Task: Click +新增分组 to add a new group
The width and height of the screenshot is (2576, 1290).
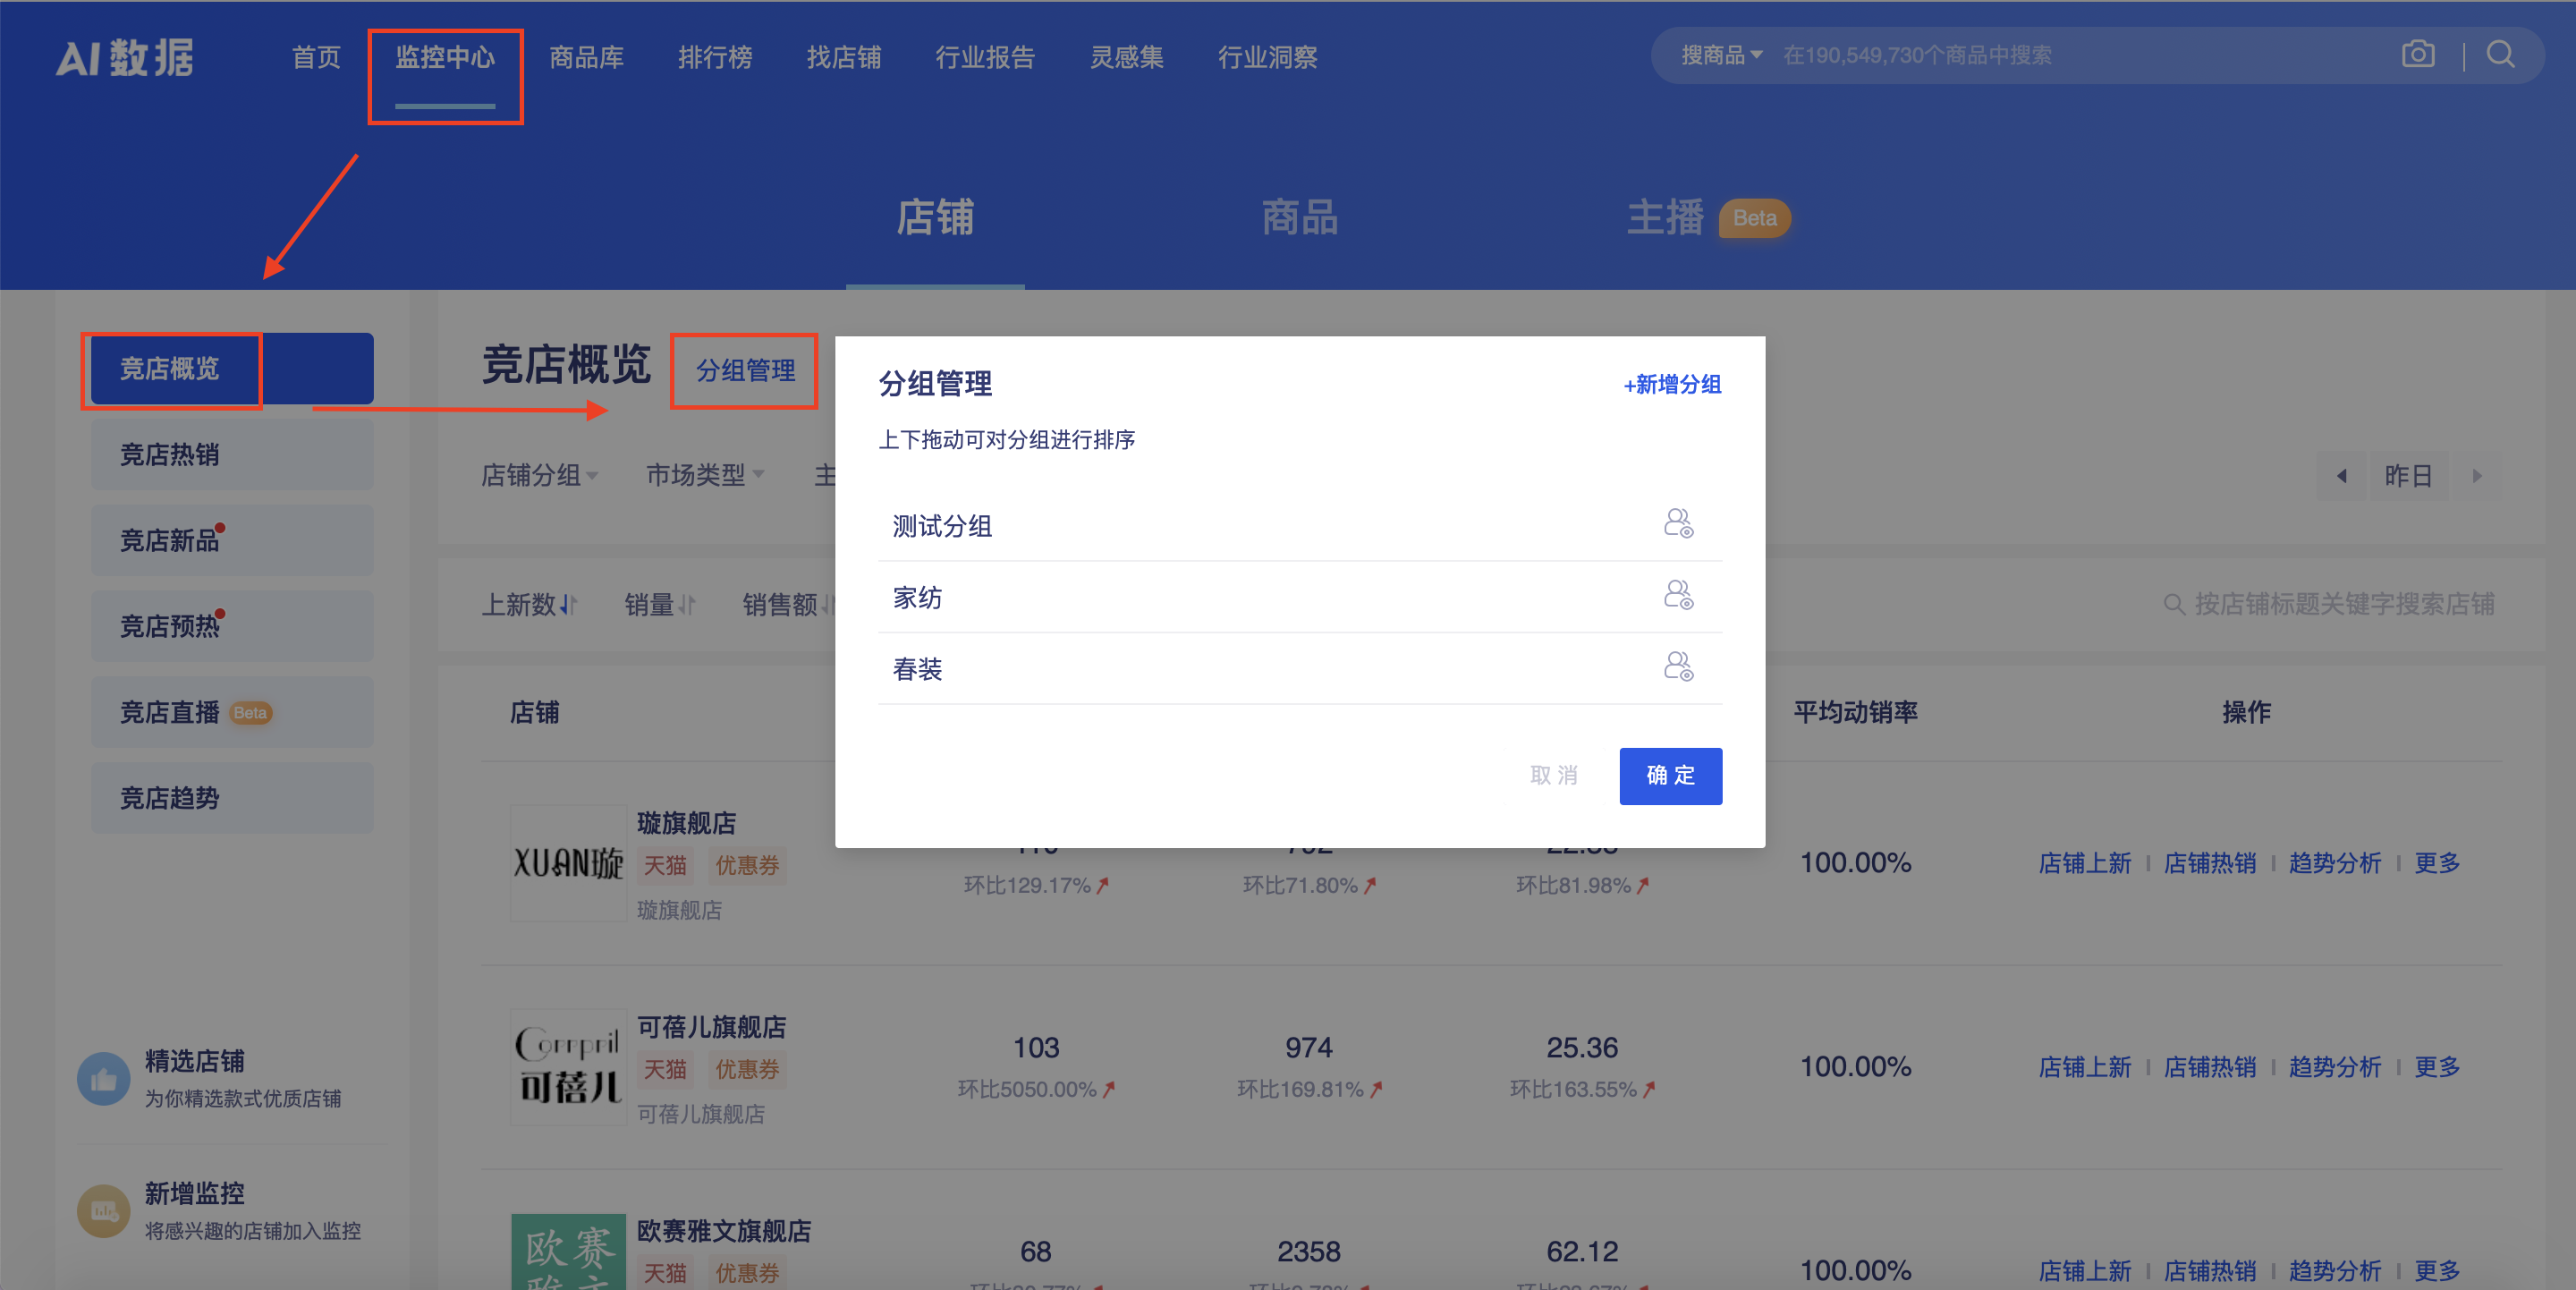Action: pos(1670,386)
